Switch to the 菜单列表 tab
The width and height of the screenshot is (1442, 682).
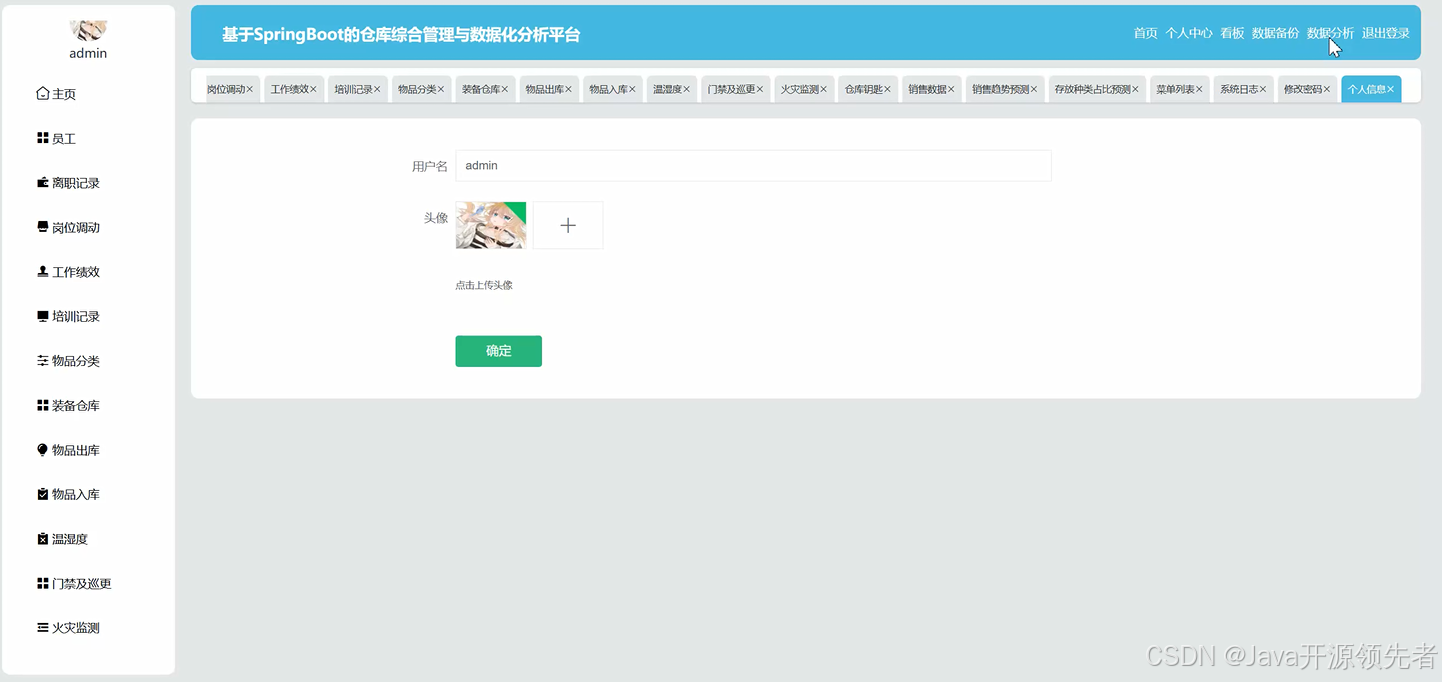pyautogui.click(x=1173, y=88)
